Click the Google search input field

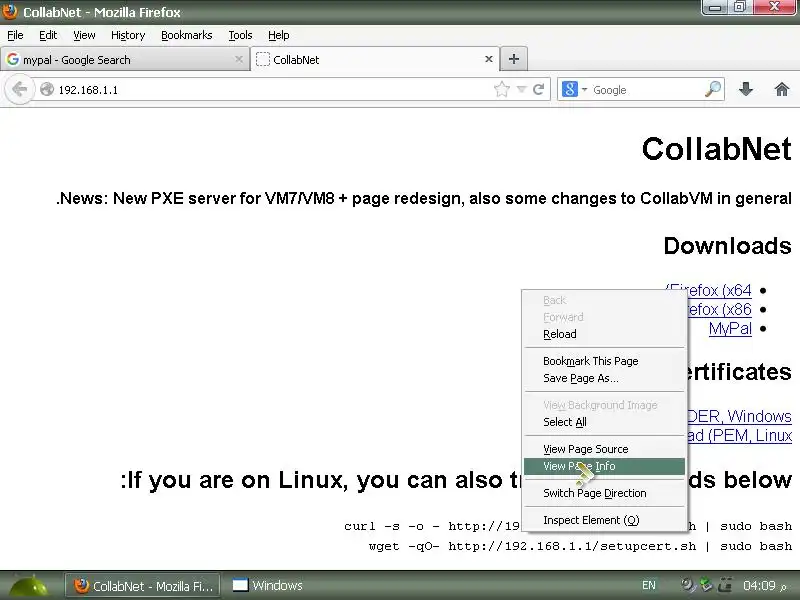coord(646,90)
